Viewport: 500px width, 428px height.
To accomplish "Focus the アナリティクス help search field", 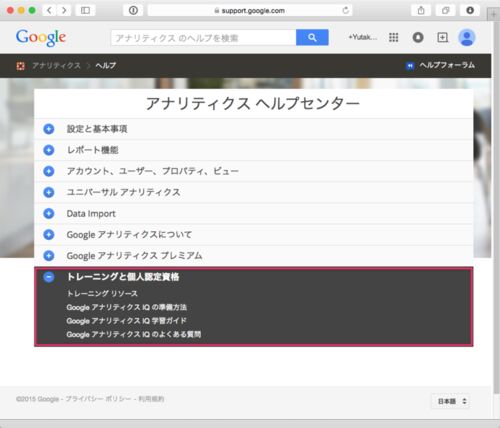I will [x=204, y=38].
